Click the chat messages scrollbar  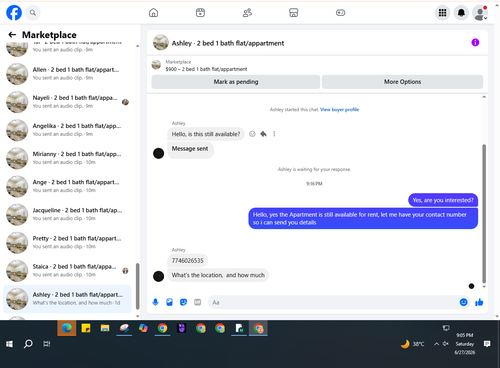pos(484,213)
